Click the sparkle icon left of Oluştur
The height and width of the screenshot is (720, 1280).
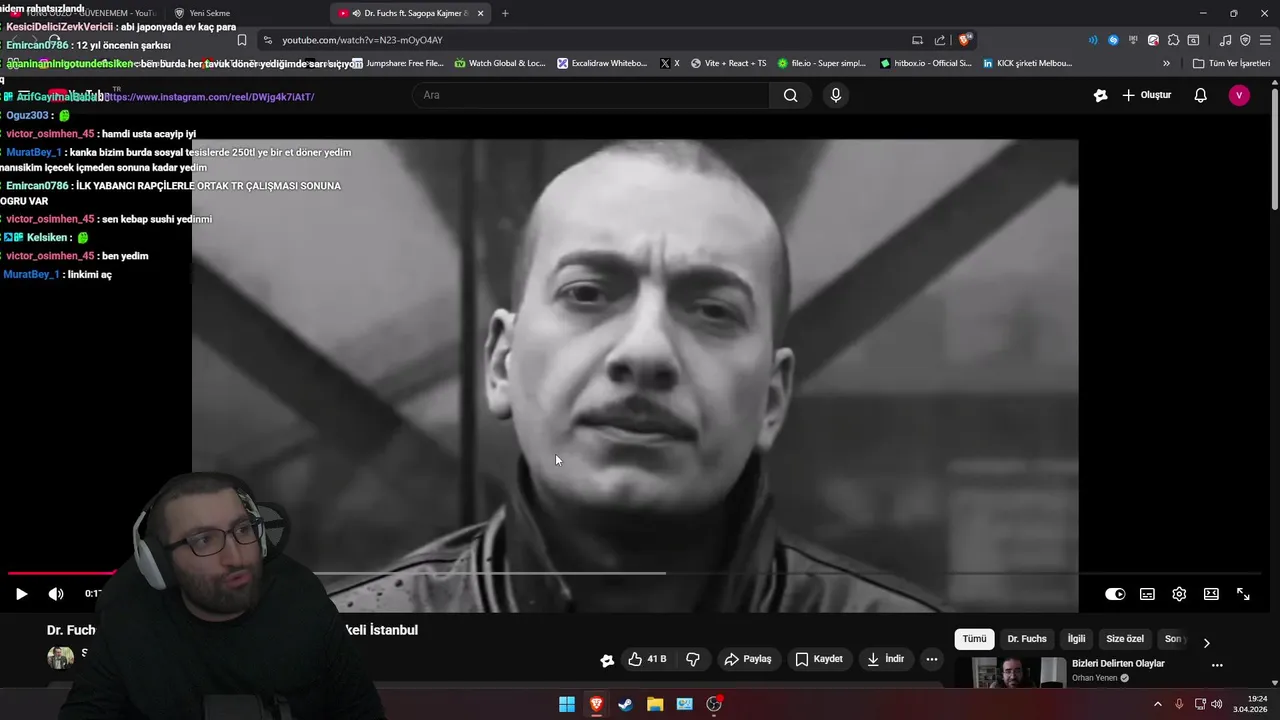pos(1100,95)
